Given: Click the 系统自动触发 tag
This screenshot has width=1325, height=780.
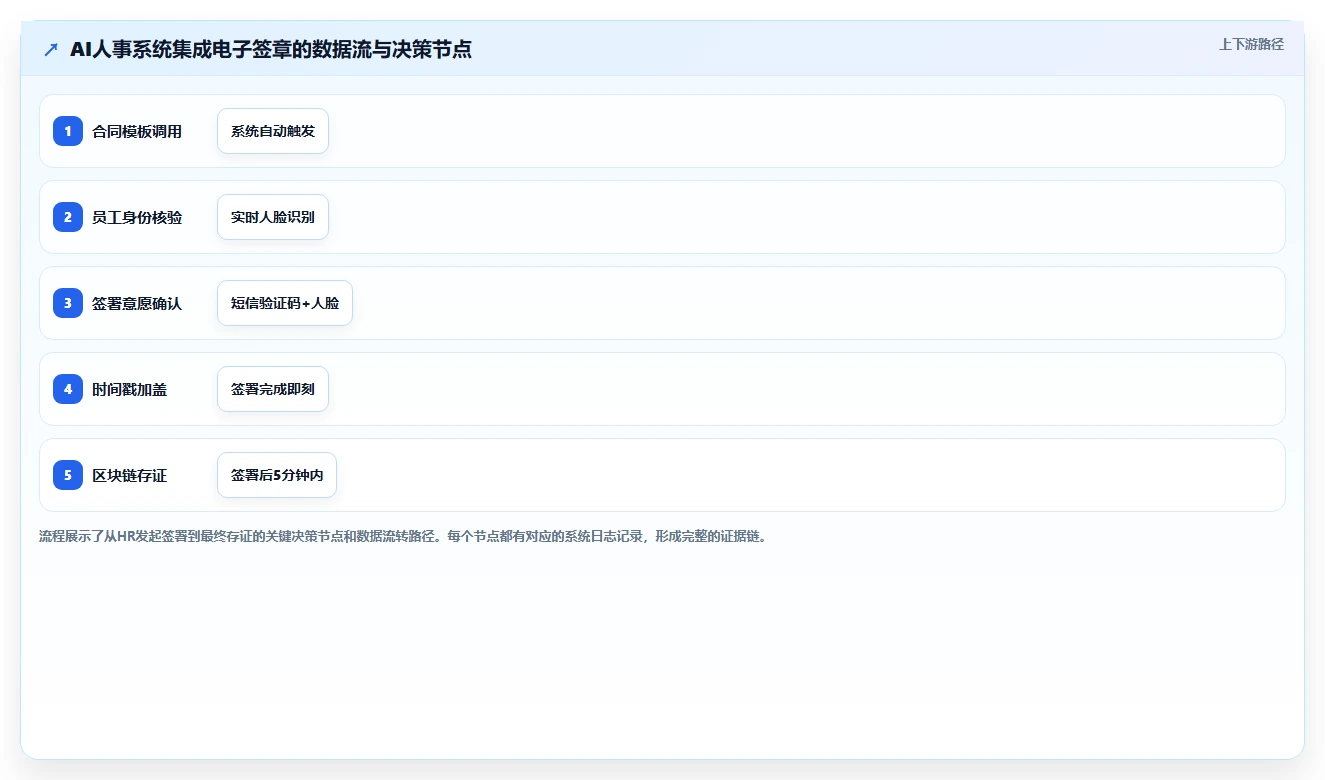Looking at the screenshot, I should click(x=273, y=131).
